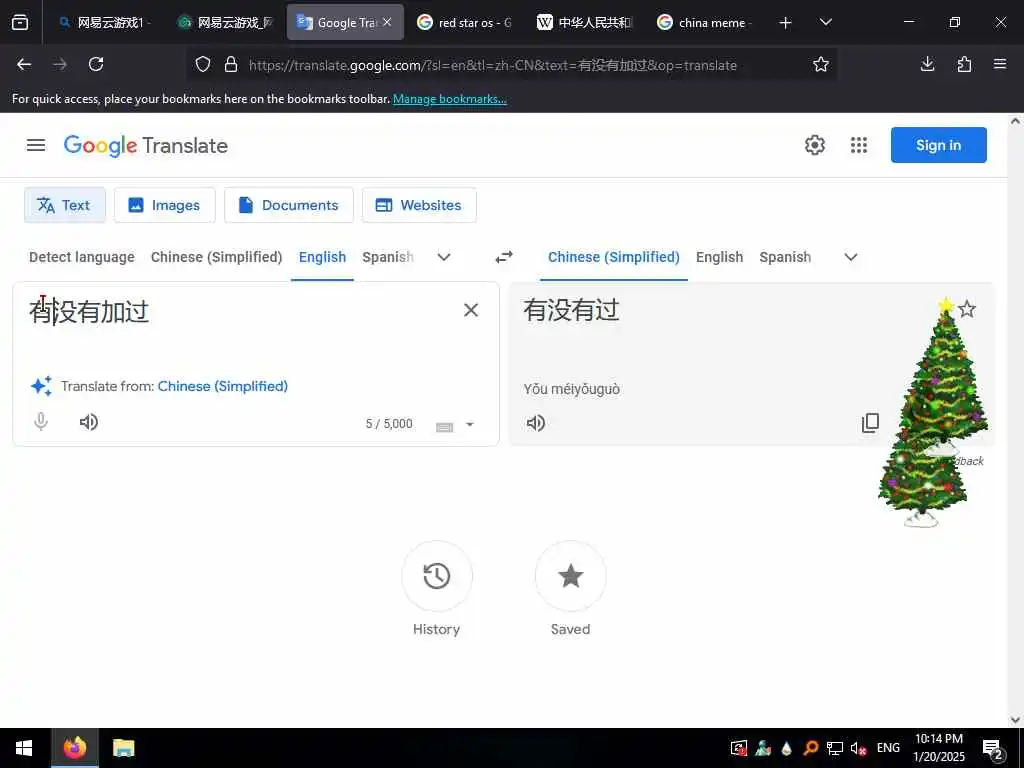Swap source and target languages
This screenshot has height=768, width=1024.
pos(504,257)
